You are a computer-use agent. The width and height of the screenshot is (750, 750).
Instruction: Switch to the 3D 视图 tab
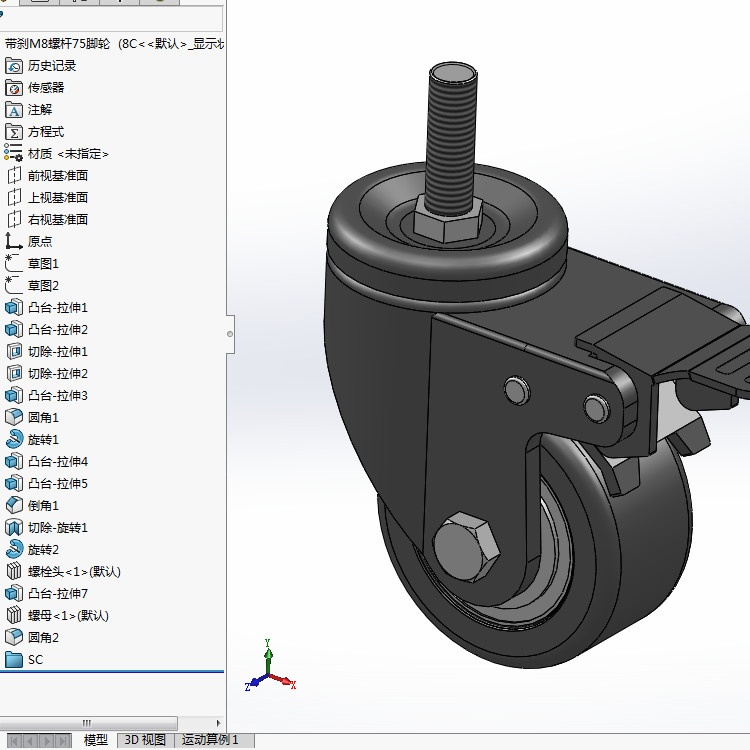point(145,740)
